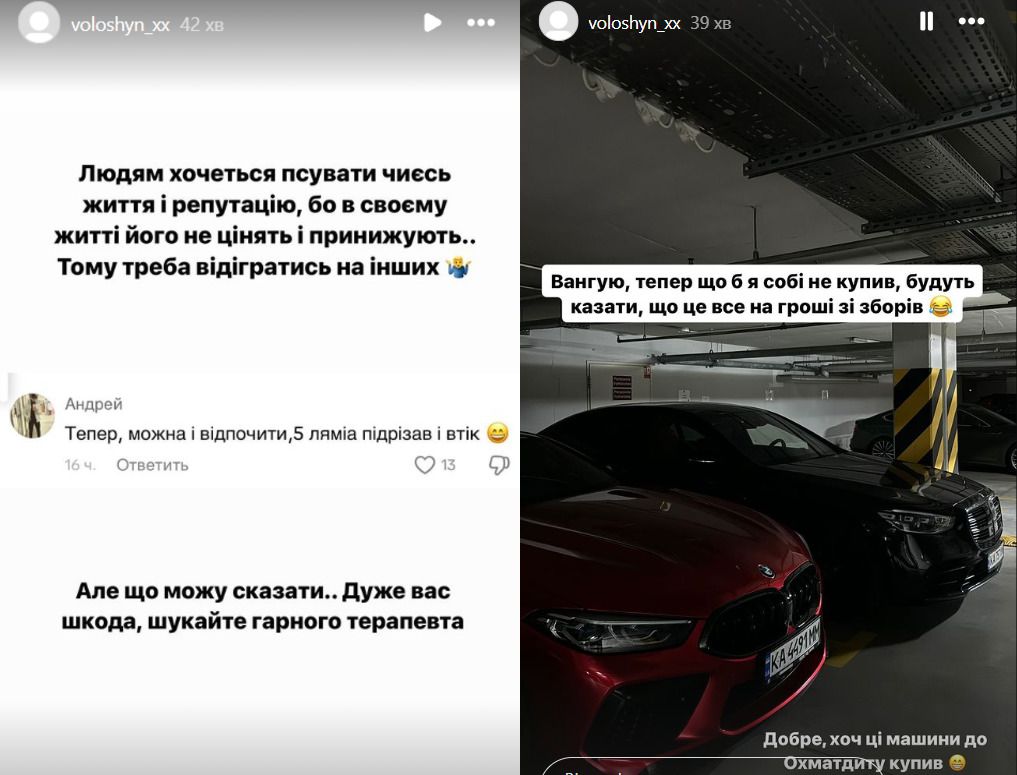Click the 16 ч. comment timestamp
This screenshot has height=775, width=1017.
point(80,465)
